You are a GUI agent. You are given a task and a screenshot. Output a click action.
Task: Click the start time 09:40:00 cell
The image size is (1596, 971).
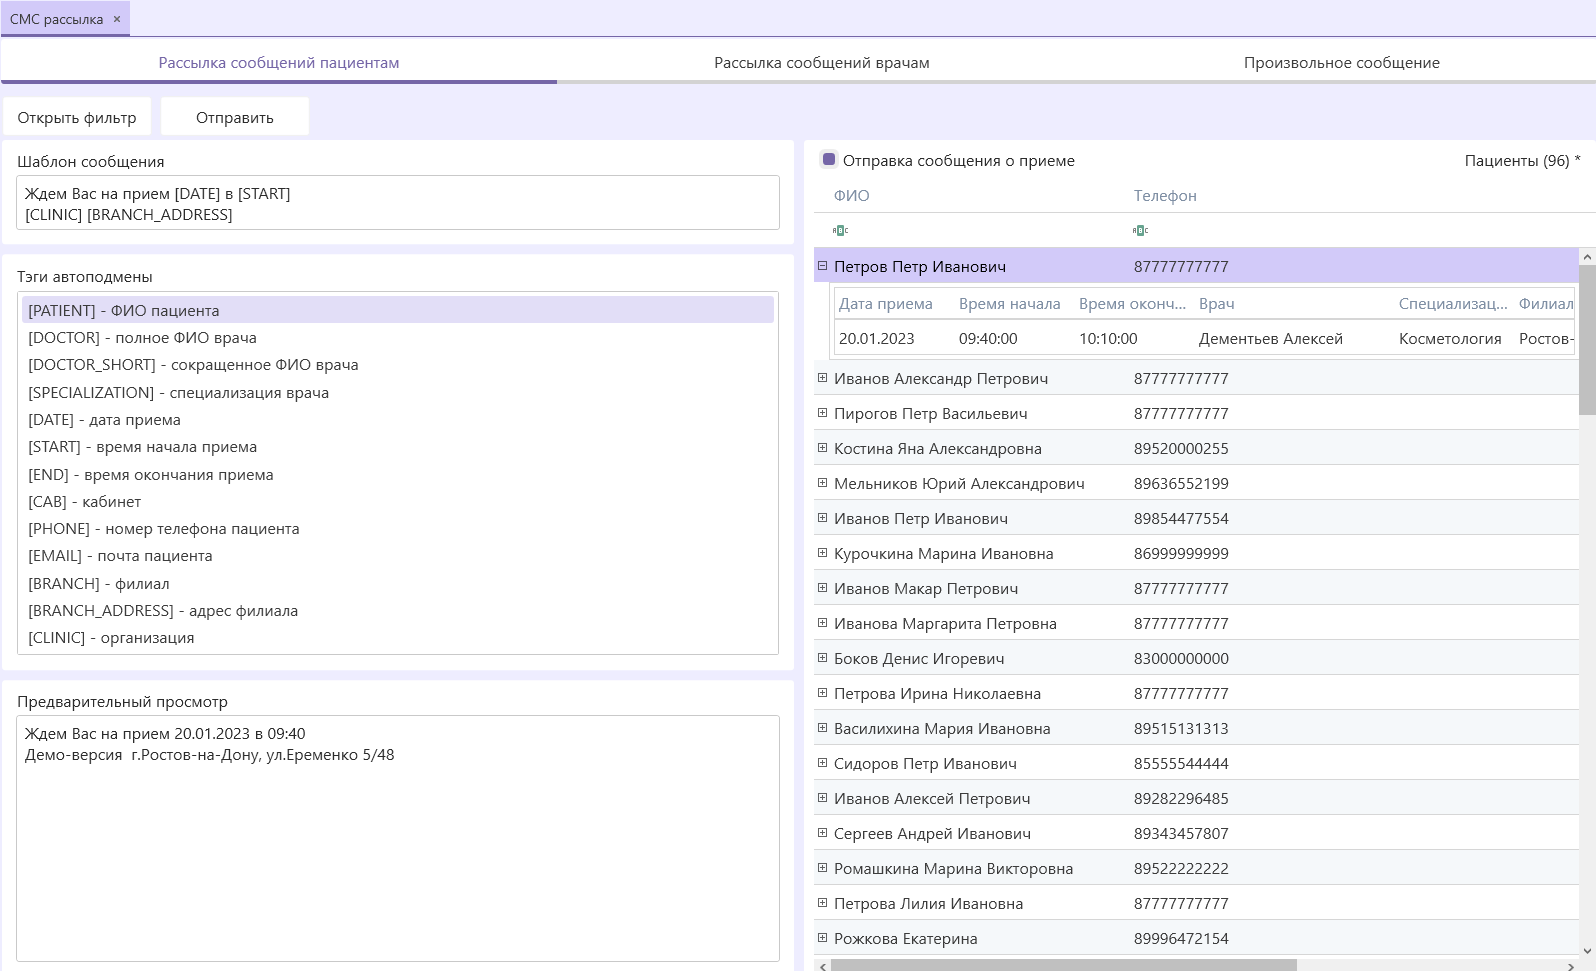tap(988, 338)
